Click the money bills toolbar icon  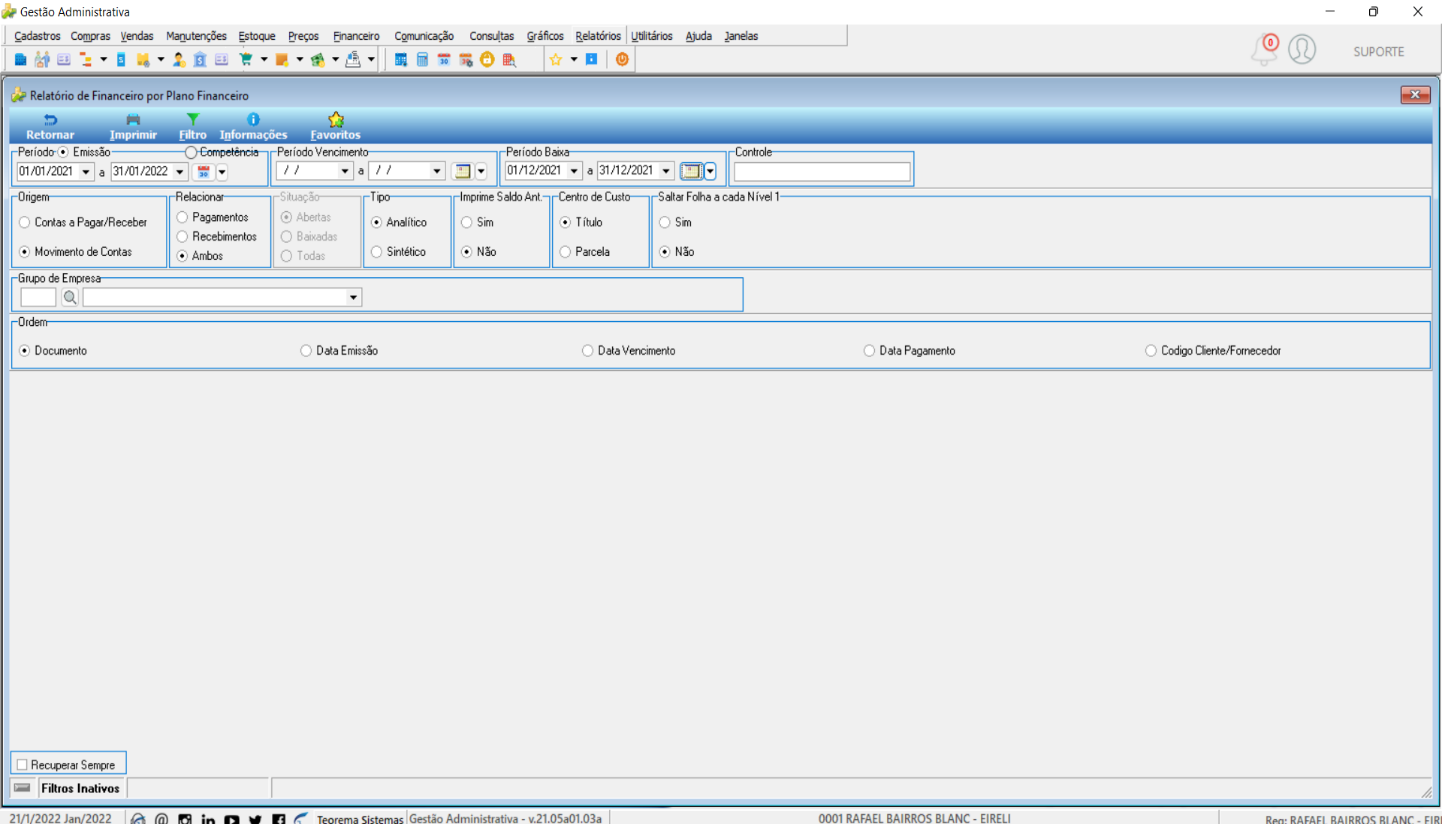pos(318,60)
